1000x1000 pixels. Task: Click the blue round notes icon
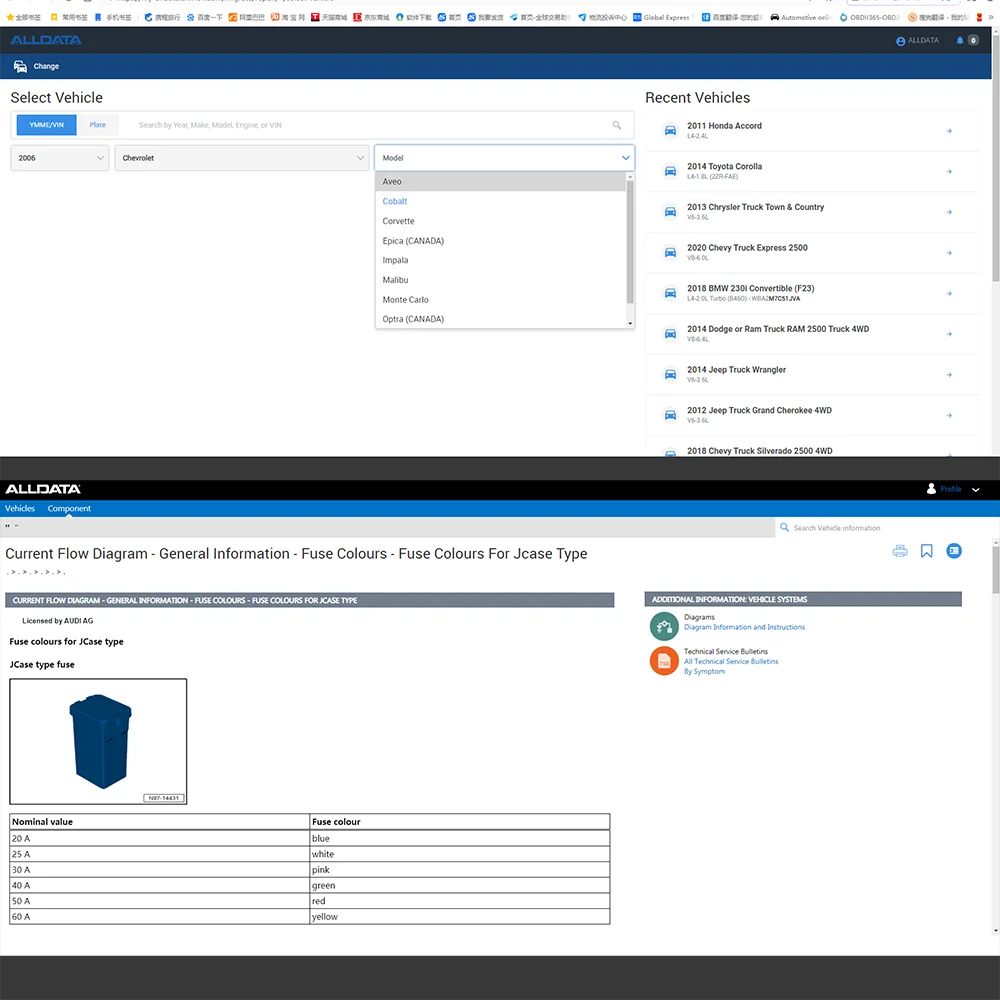954,551
